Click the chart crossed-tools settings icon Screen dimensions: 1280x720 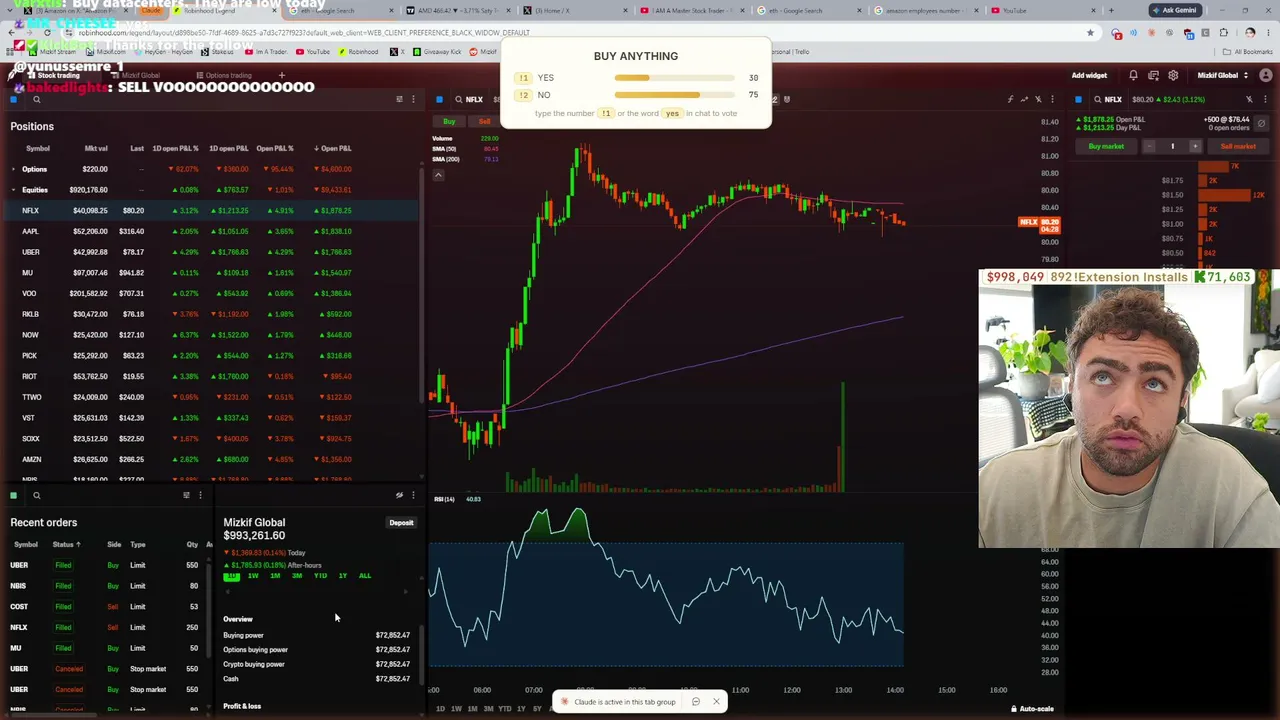click(1038, 99)
